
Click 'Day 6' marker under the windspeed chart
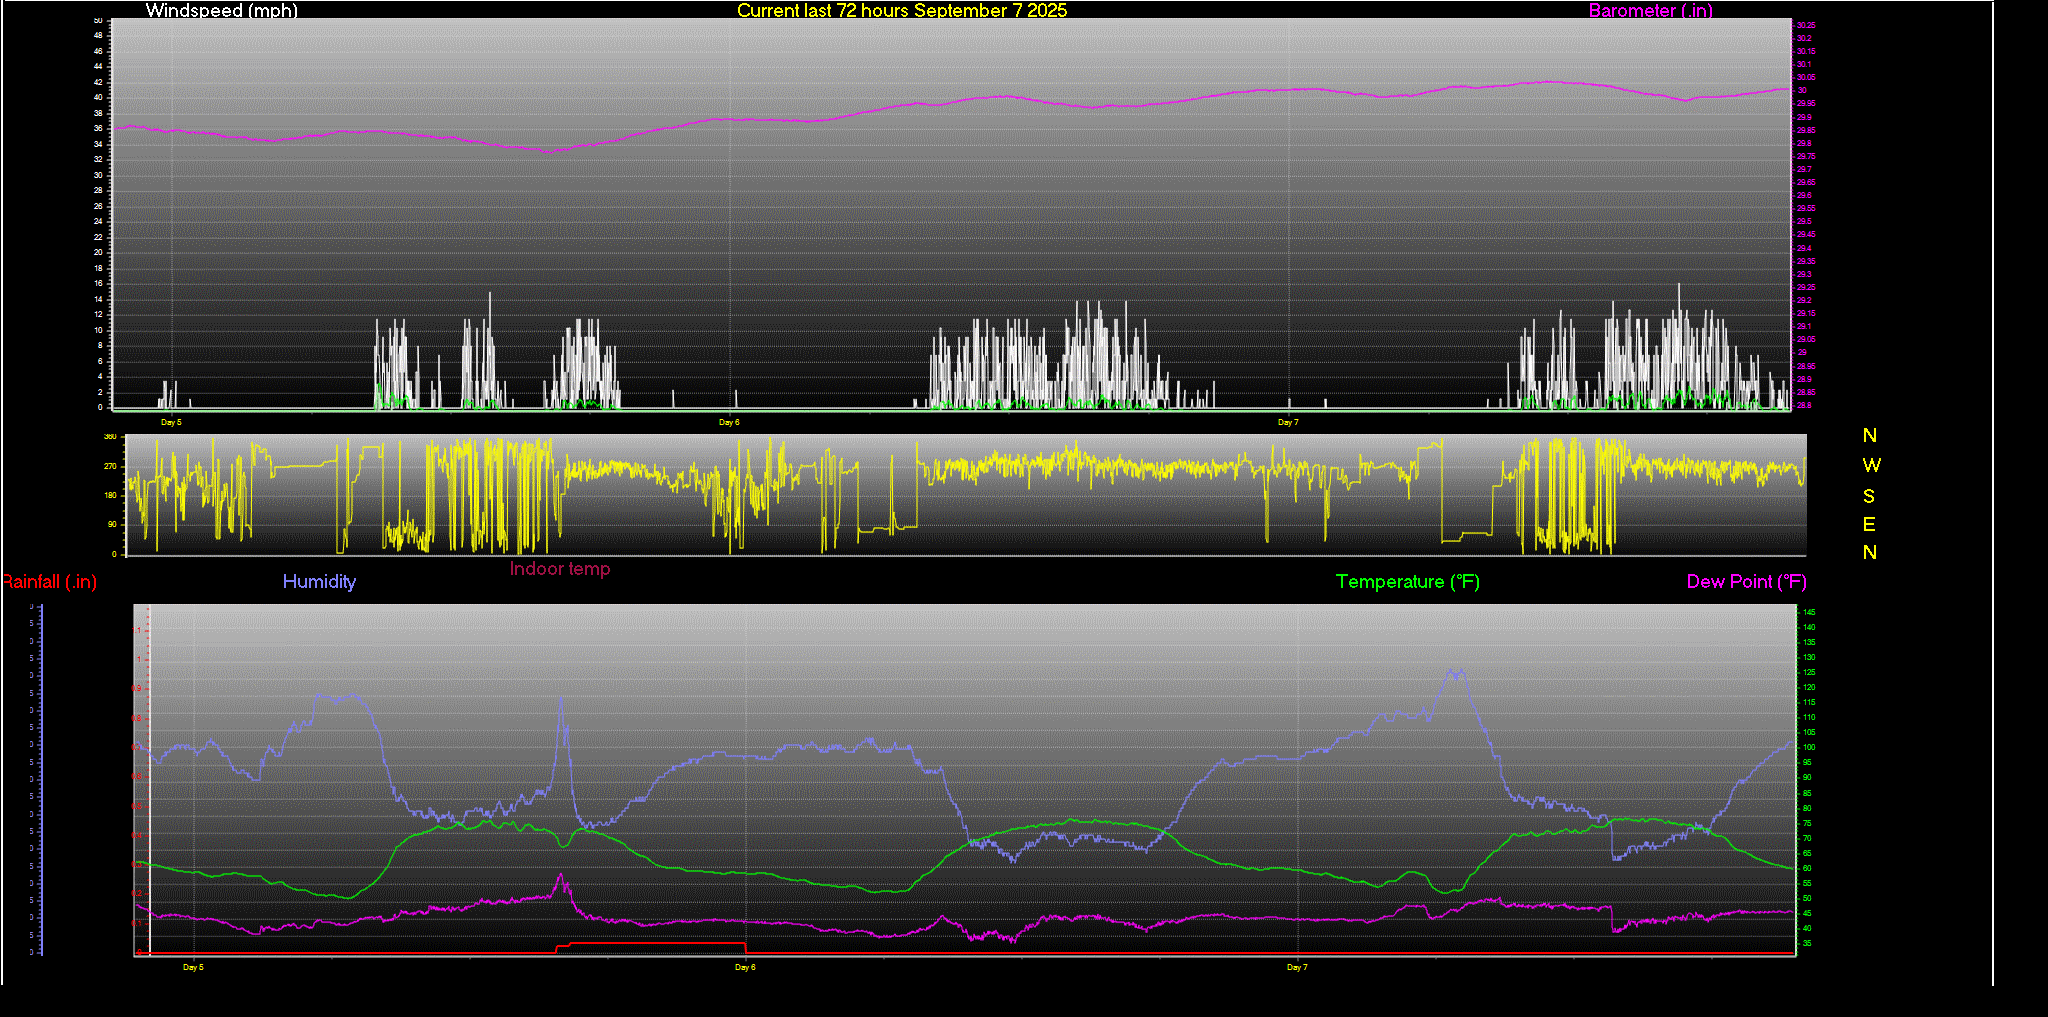pos(729,422)
